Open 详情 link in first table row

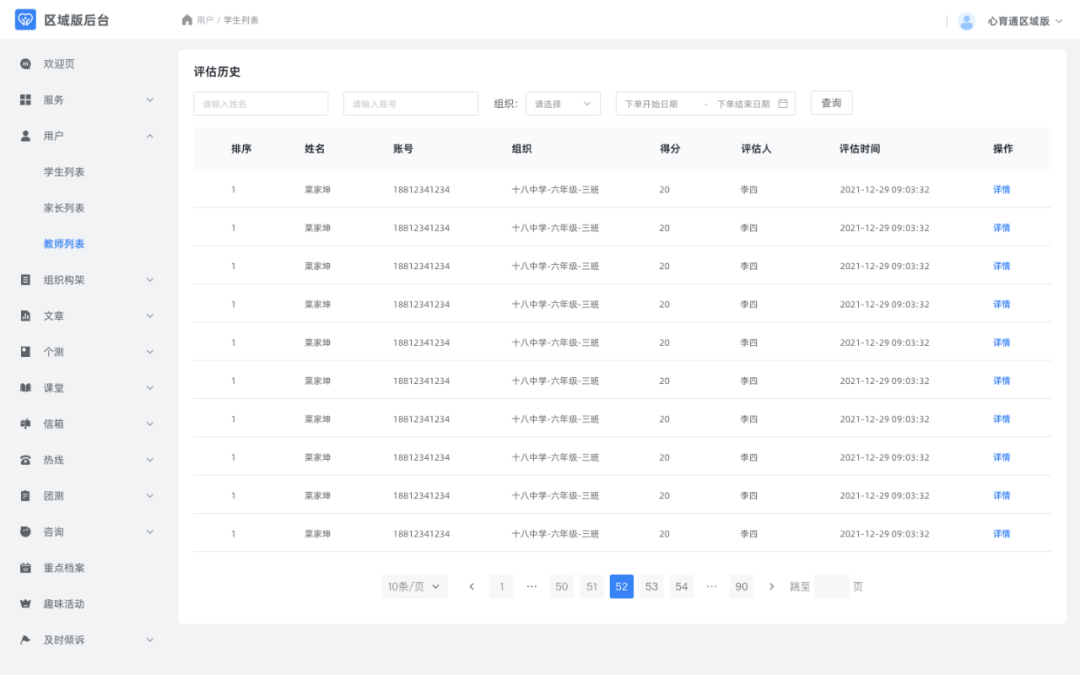tap(1001, 189)
